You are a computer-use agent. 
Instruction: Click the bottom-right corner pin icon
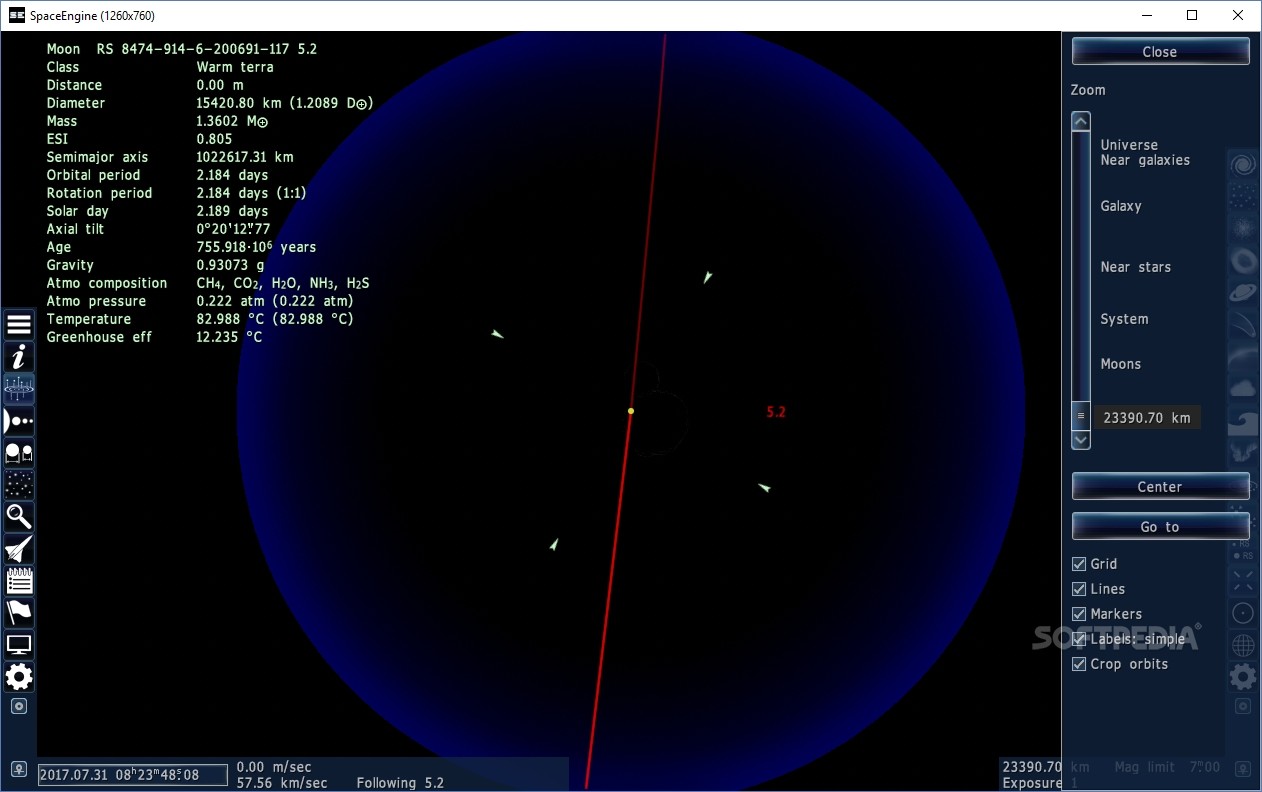[x=1243, y=770]
